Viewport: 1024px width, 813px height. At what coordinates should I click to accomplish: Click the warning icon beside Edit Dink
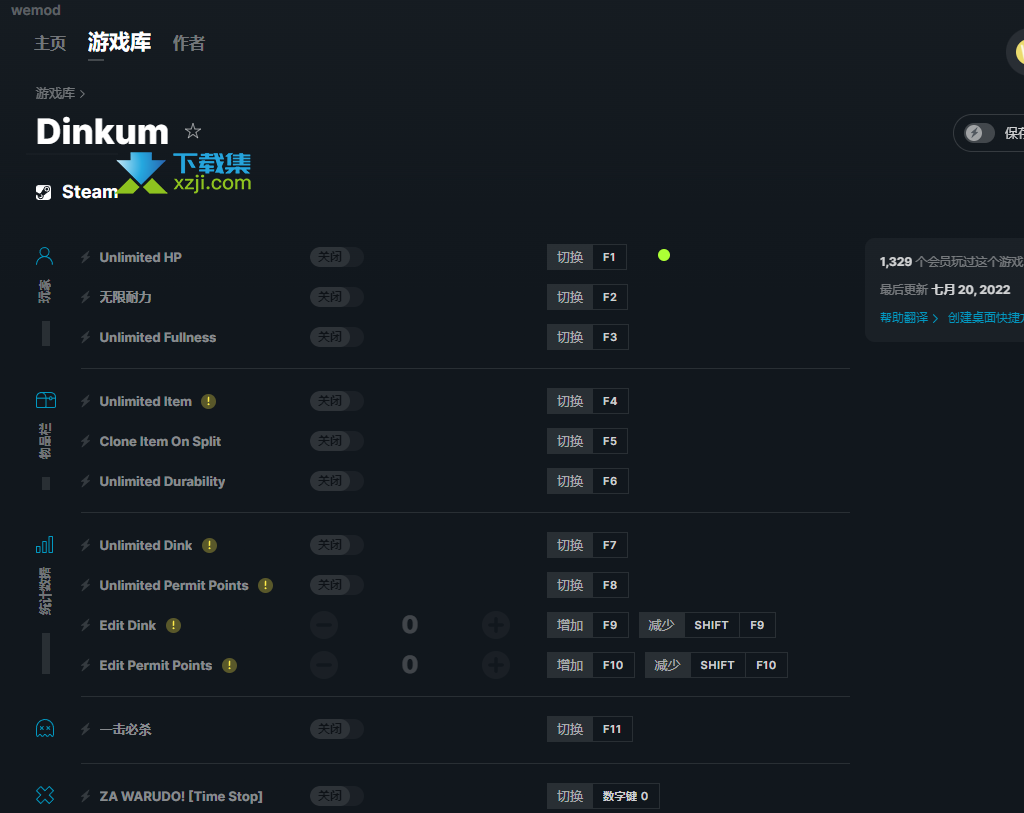(173, 626)
